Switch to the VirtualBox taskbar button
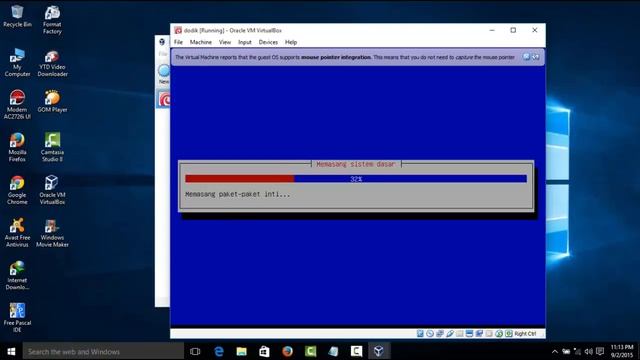 (x=379, y=351)
